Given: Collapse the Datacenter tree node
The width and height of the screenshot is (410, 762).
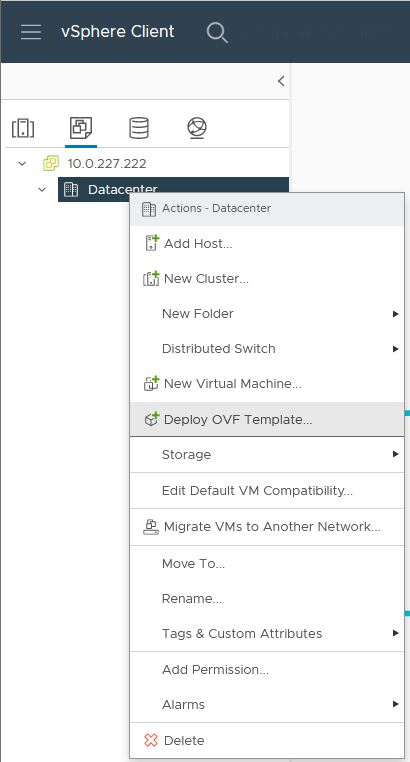Looking at the screenshot, I should (42, 190).
